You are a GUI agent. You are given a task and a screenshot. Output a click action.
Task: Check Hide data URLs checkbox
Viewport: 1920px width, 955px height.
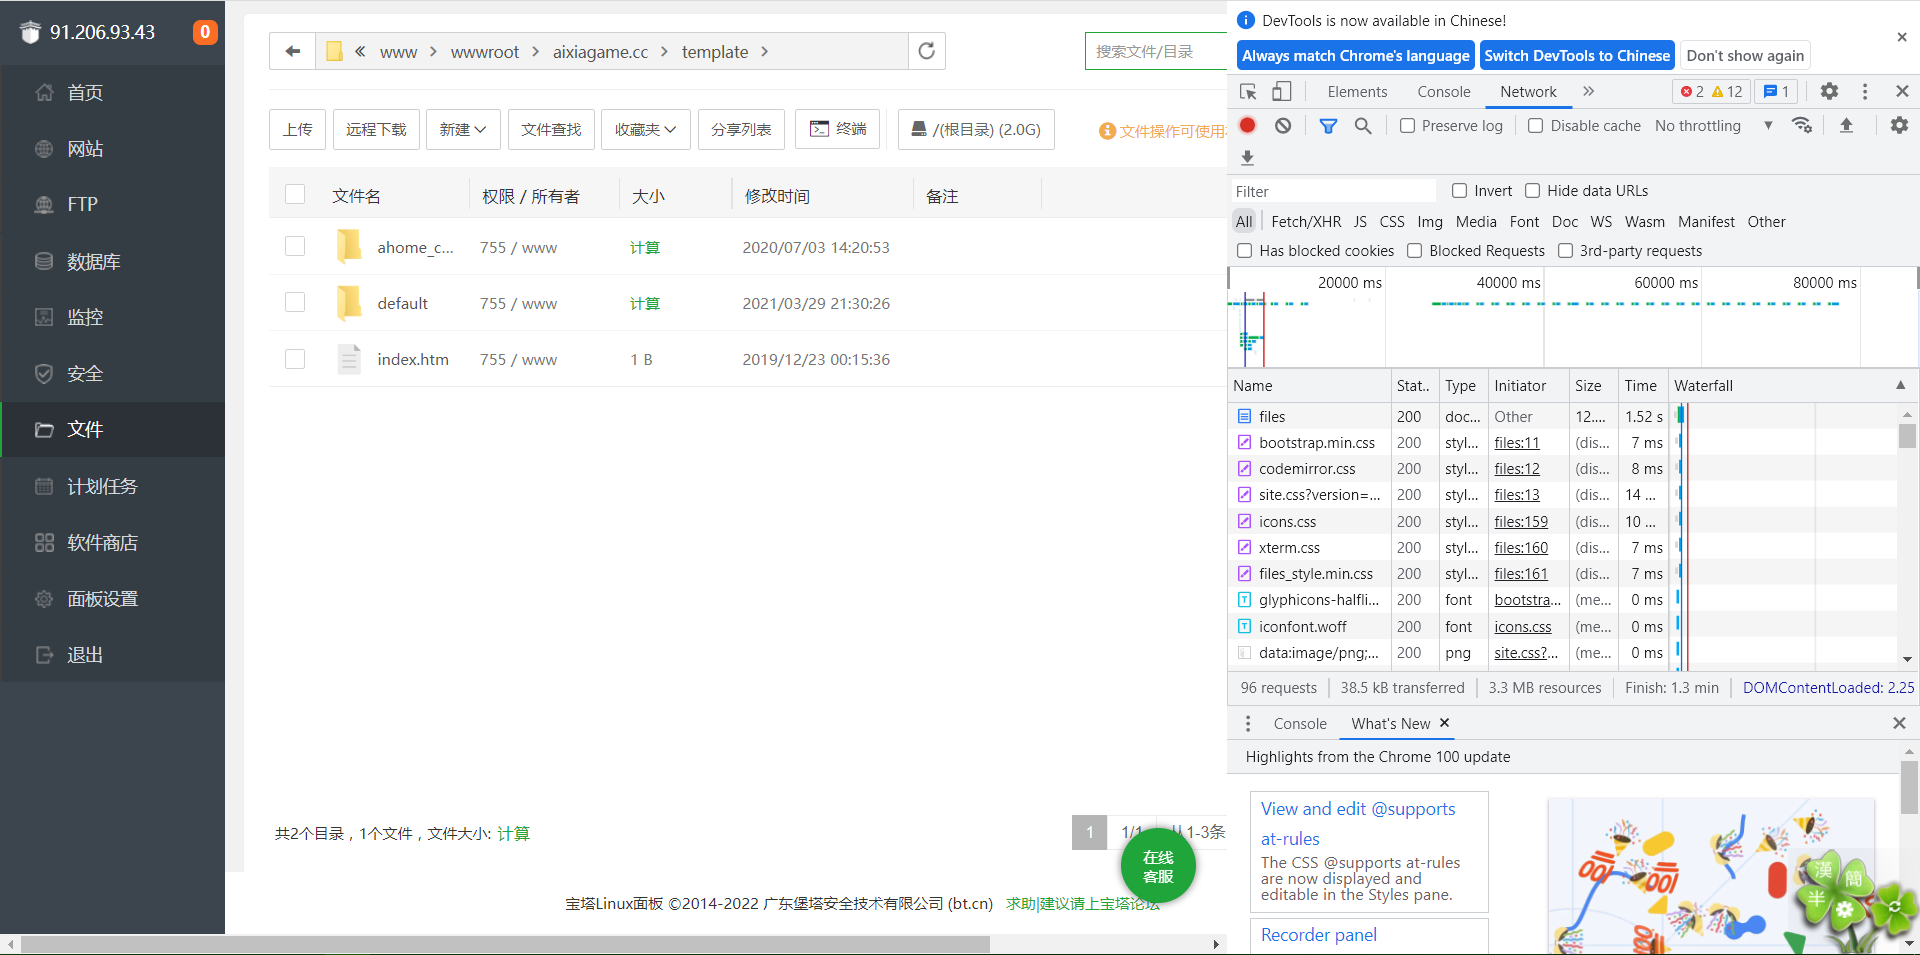click(1532, 190)
